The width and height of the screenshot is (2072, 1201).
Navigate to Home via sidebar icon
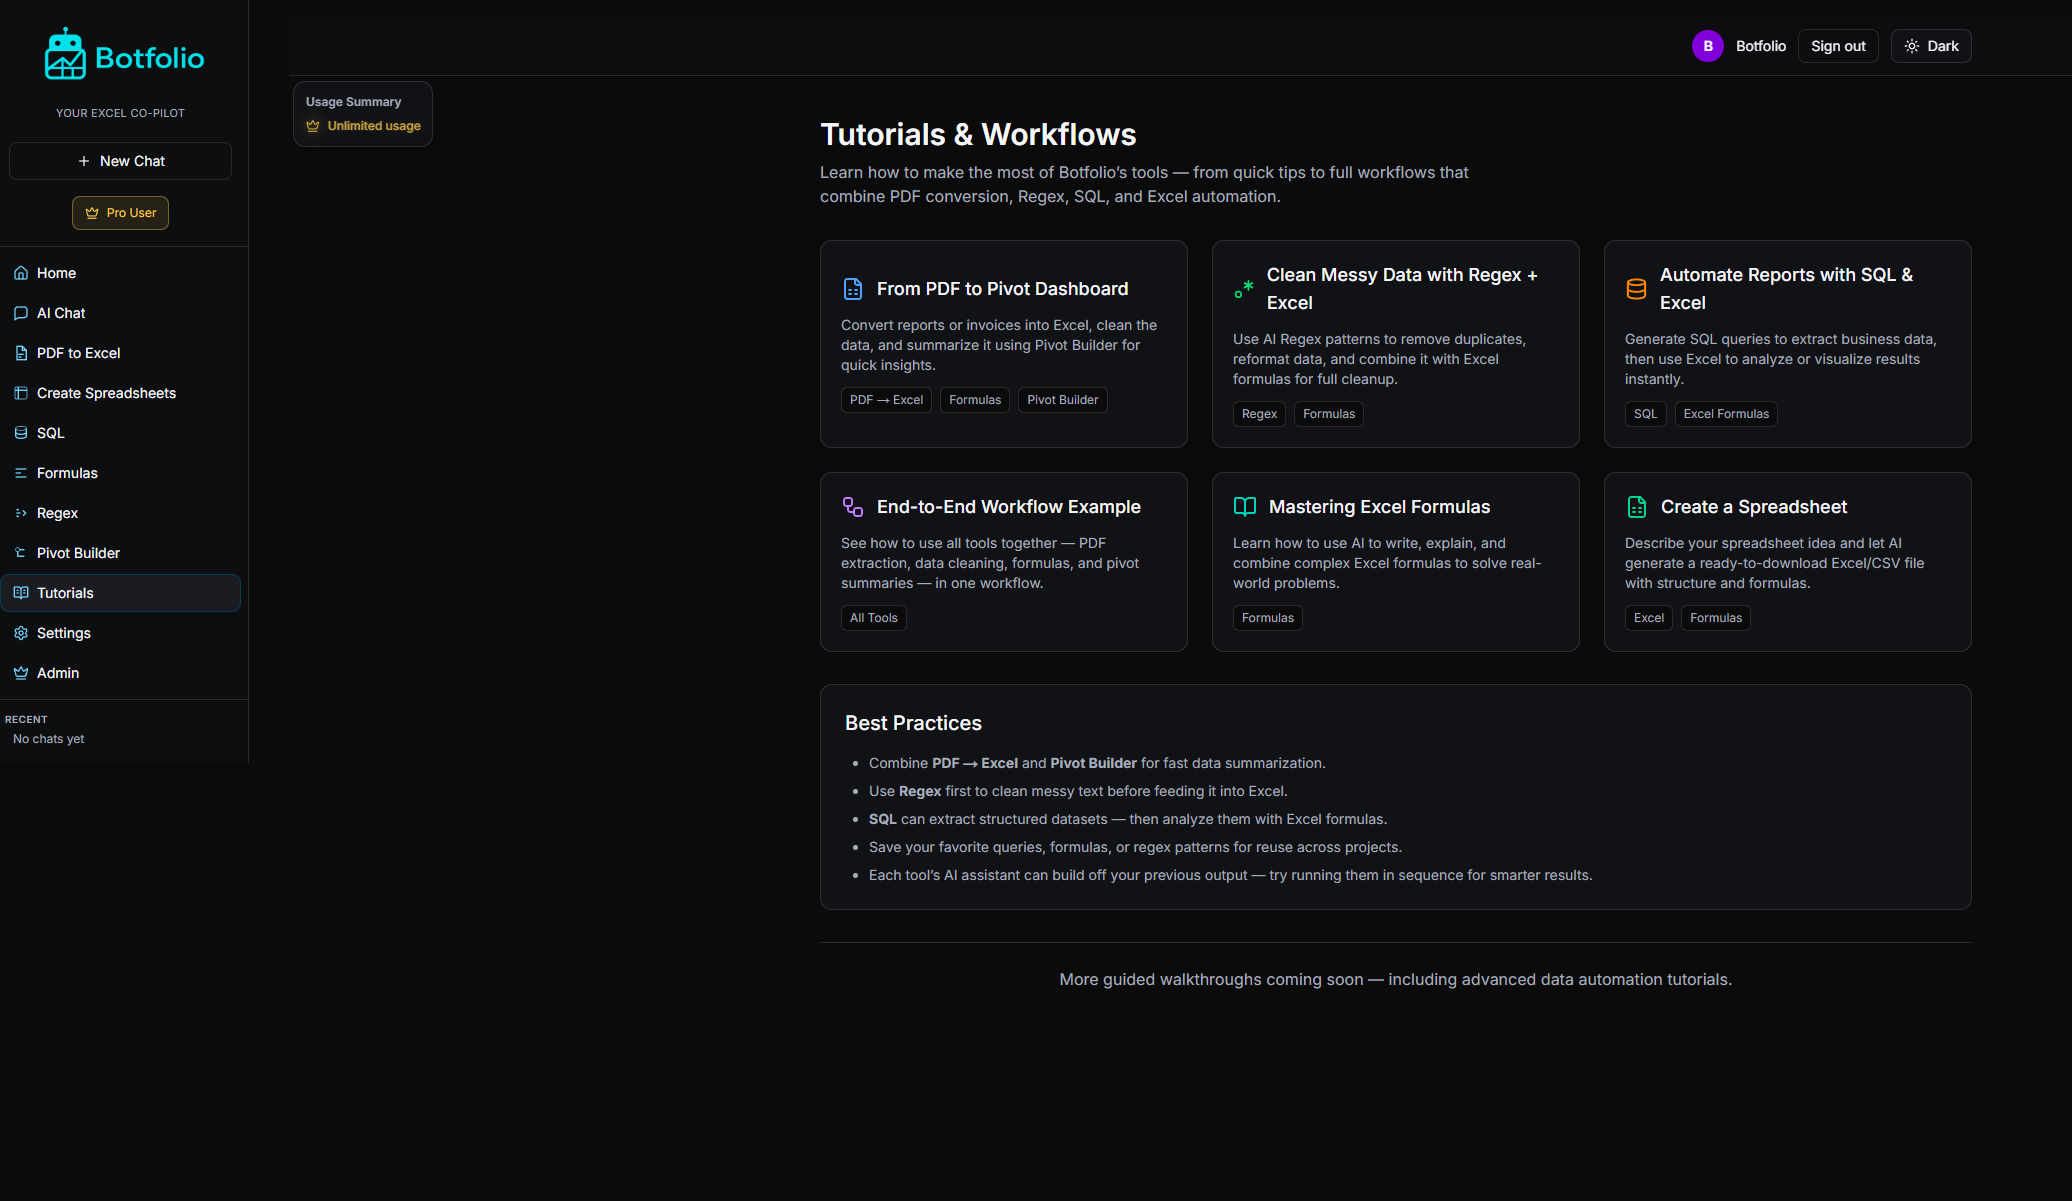click(21, 272)
